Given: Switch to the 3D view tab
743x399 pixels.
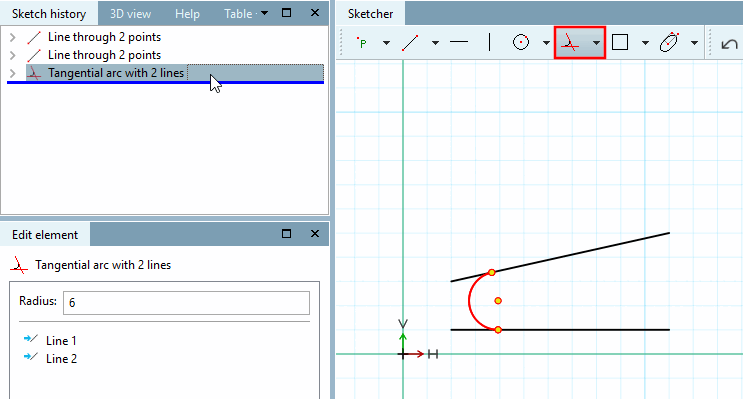Looking at the screenshot, I should pyautogui.click(x=130, y=14).
